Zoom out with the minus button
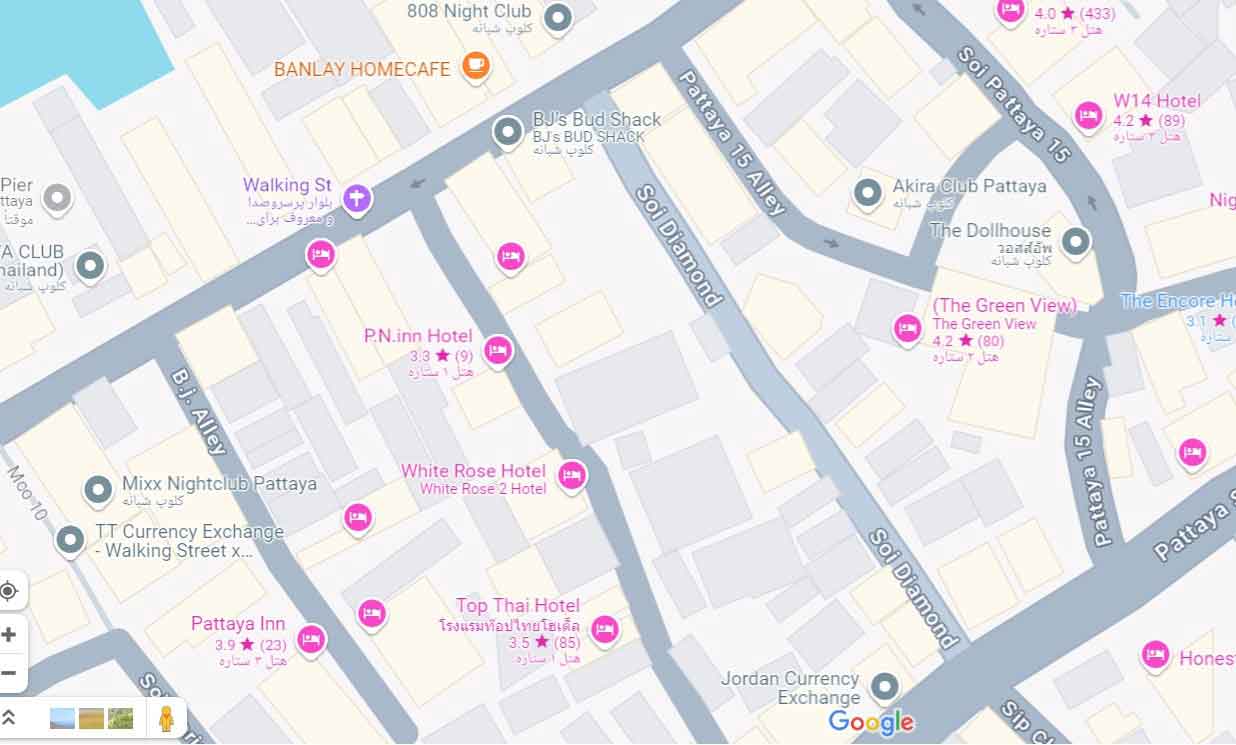The height and width of the screenshot is (745, 1236). (x=9, y=672)
